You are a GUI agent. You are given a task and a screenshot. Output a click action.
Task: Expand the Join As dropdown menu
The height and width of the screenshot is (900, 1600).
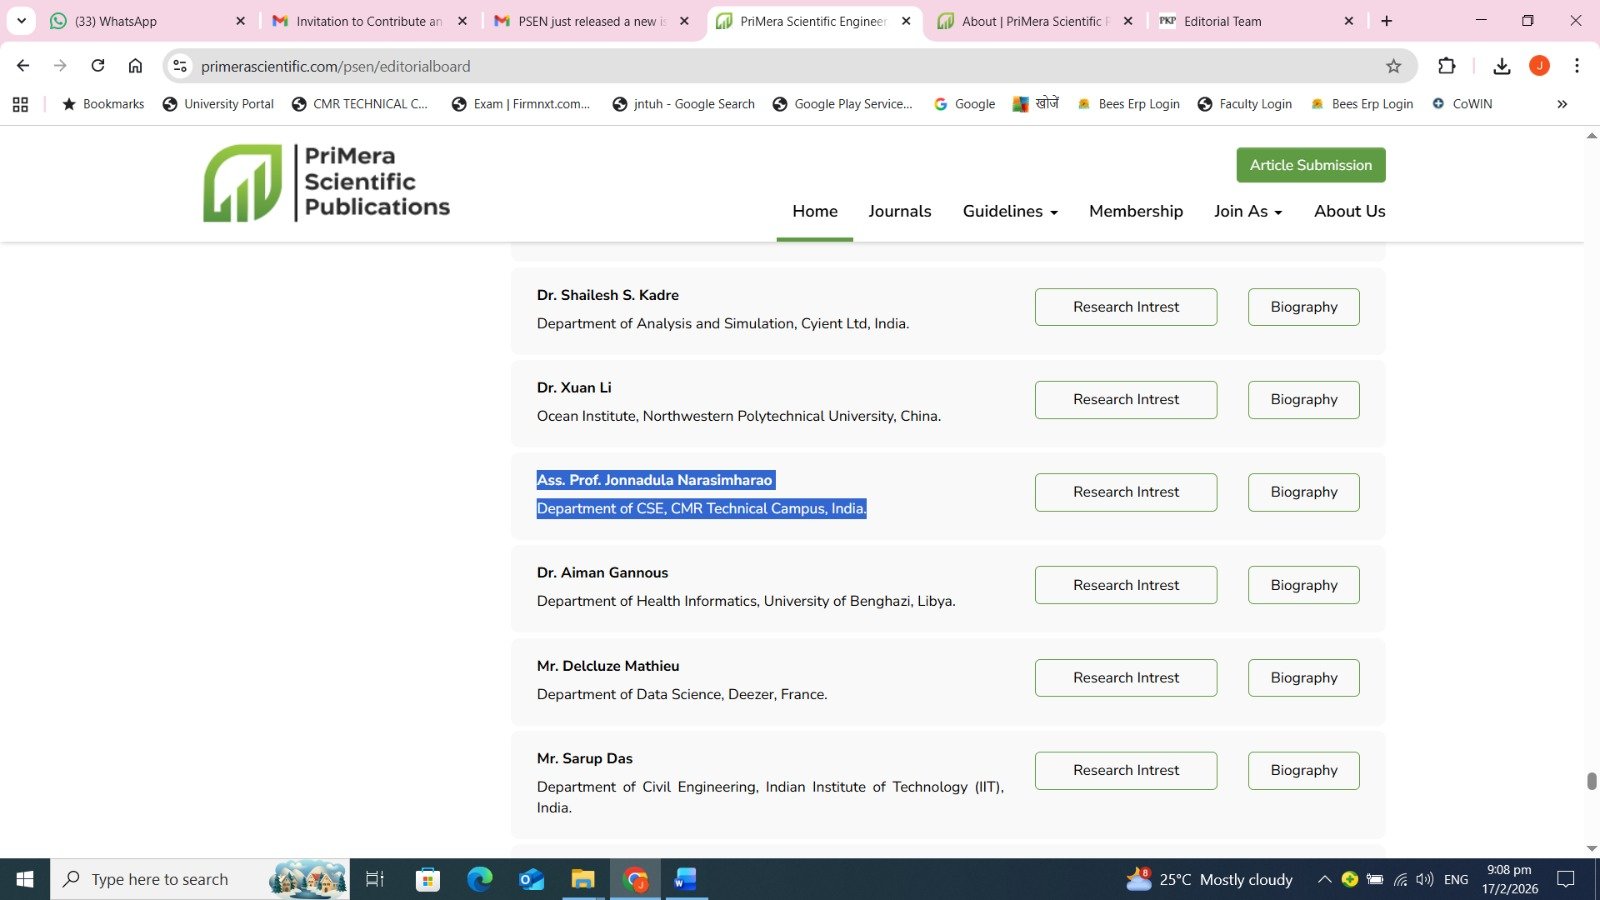[1247, 211]
